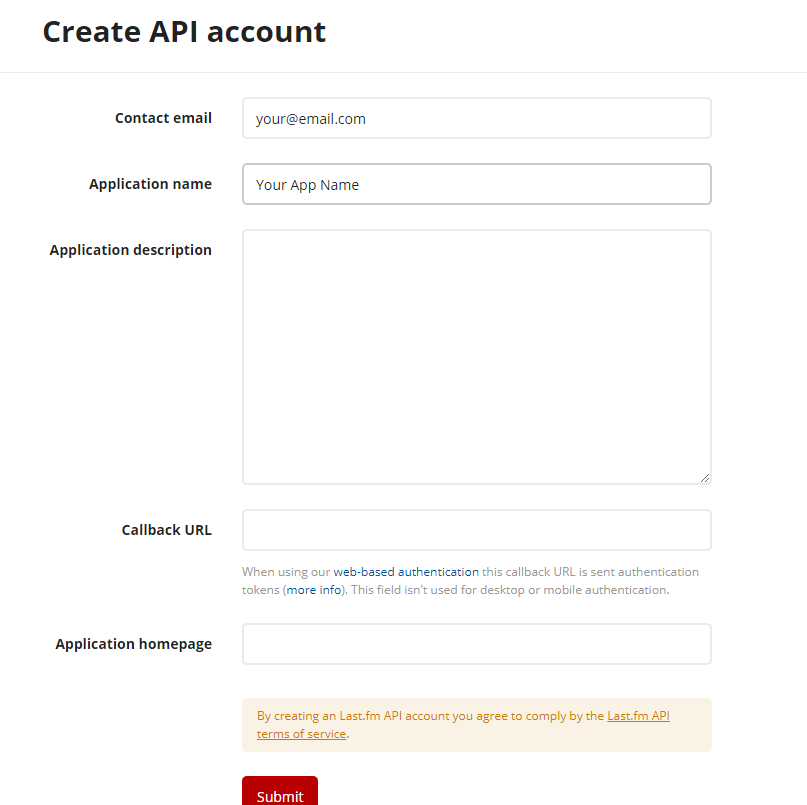Click the 'Application name' label
The width and height of the screenshot is (807, 805).
point(150,184)
